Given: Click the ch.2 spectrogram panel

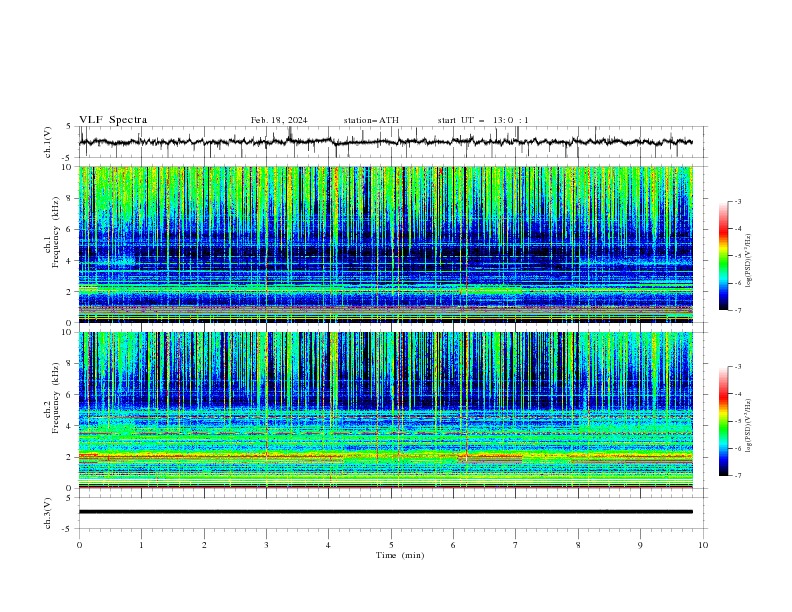Looking at the screenshot, I should click(x=385, y=410).
